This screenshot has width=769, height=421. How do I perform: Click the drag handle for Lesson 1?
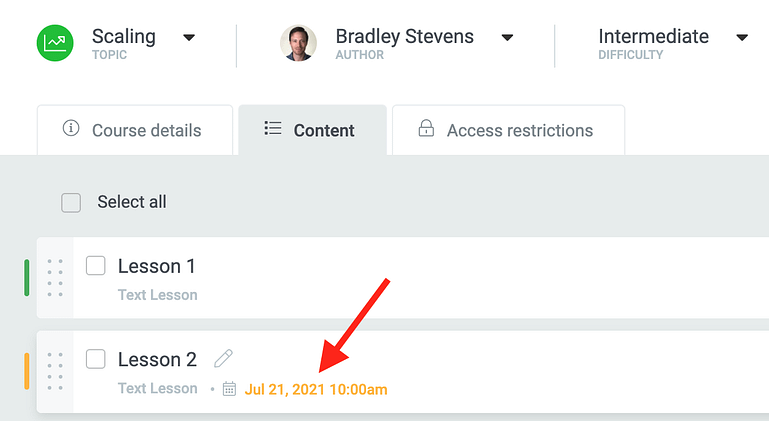coord(55,278)
